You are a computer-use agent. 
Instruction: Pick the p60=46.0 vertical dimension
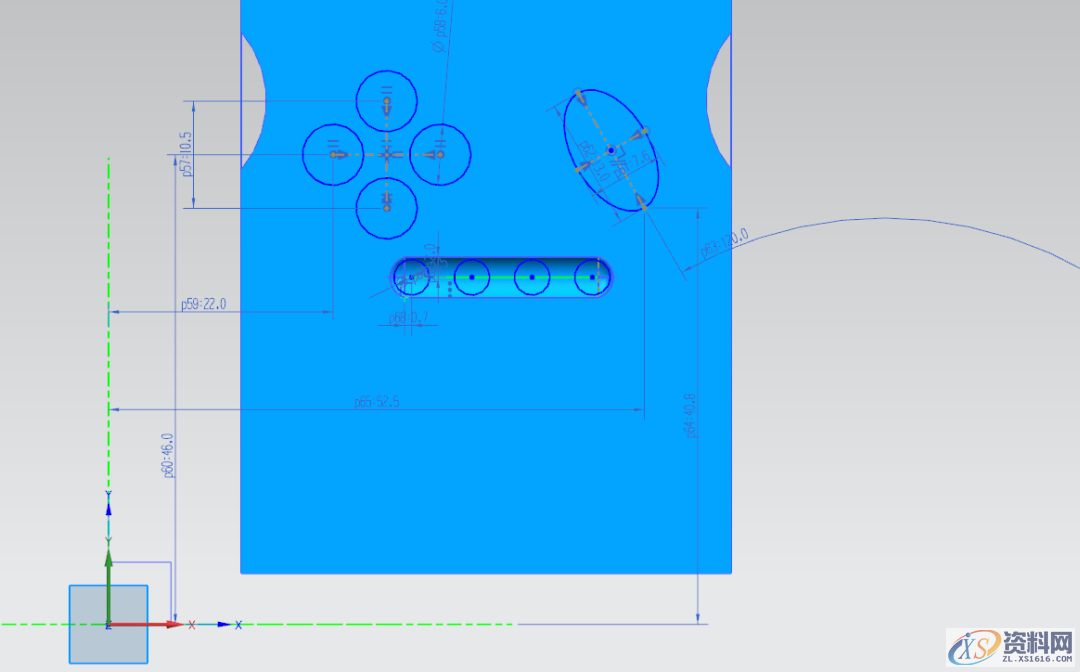168,455
